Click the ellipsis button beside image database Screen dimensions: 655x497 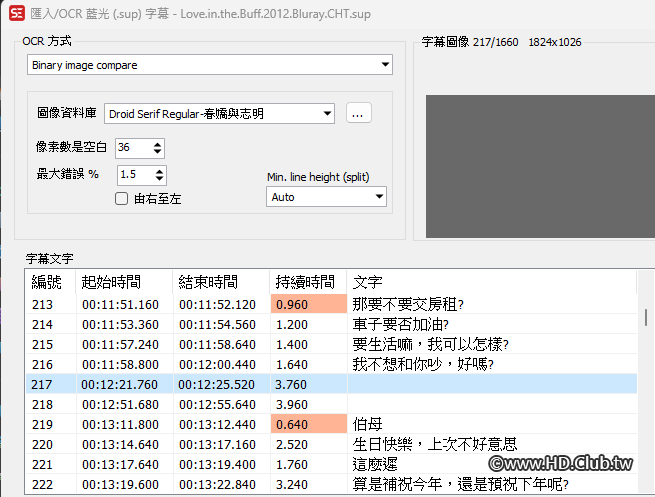[358, 113]
